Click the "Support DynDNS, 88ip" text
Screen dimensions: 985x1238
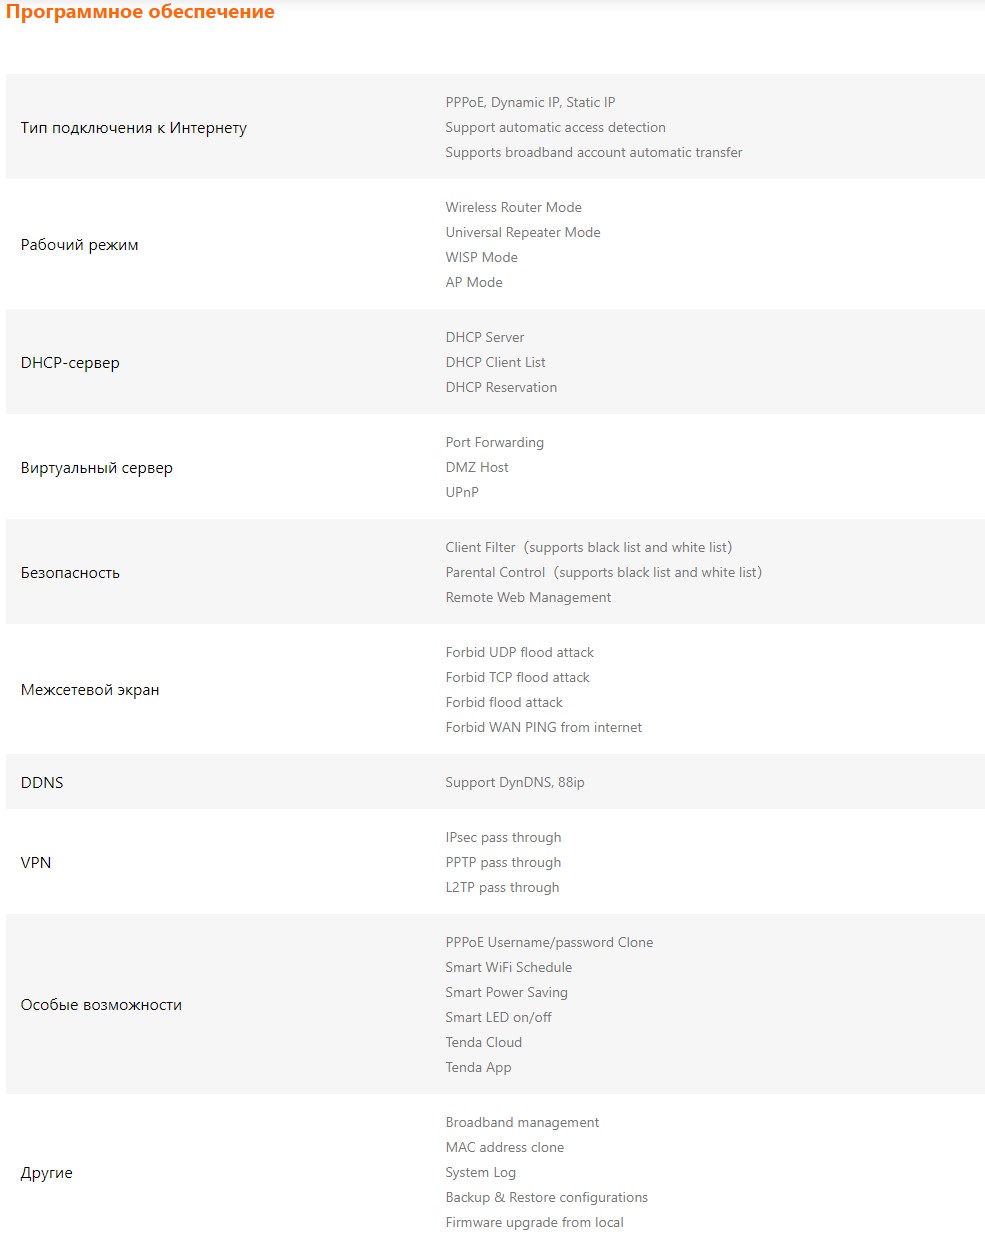[x=514, y=782]
